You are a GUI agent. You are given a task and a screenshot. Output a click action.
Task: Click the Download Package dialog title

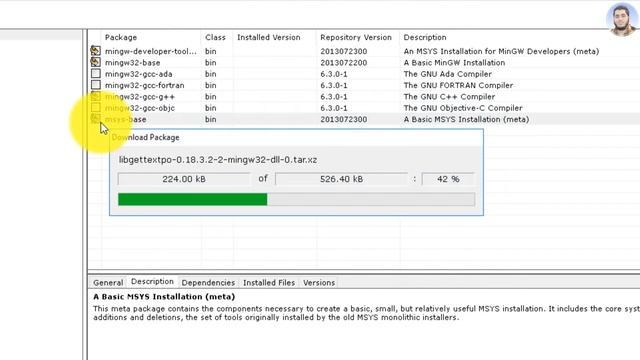(x=145, y=137)
